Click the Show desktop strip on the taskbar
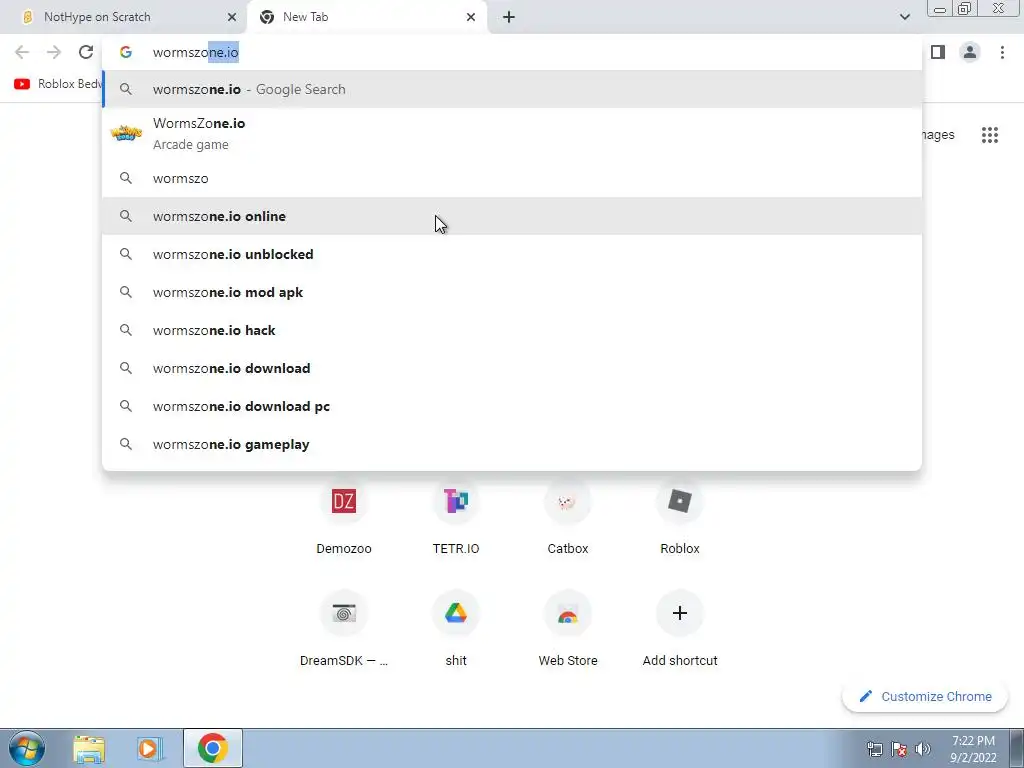The height and width of the screenshot is (768, 1024). point(1017,748)
